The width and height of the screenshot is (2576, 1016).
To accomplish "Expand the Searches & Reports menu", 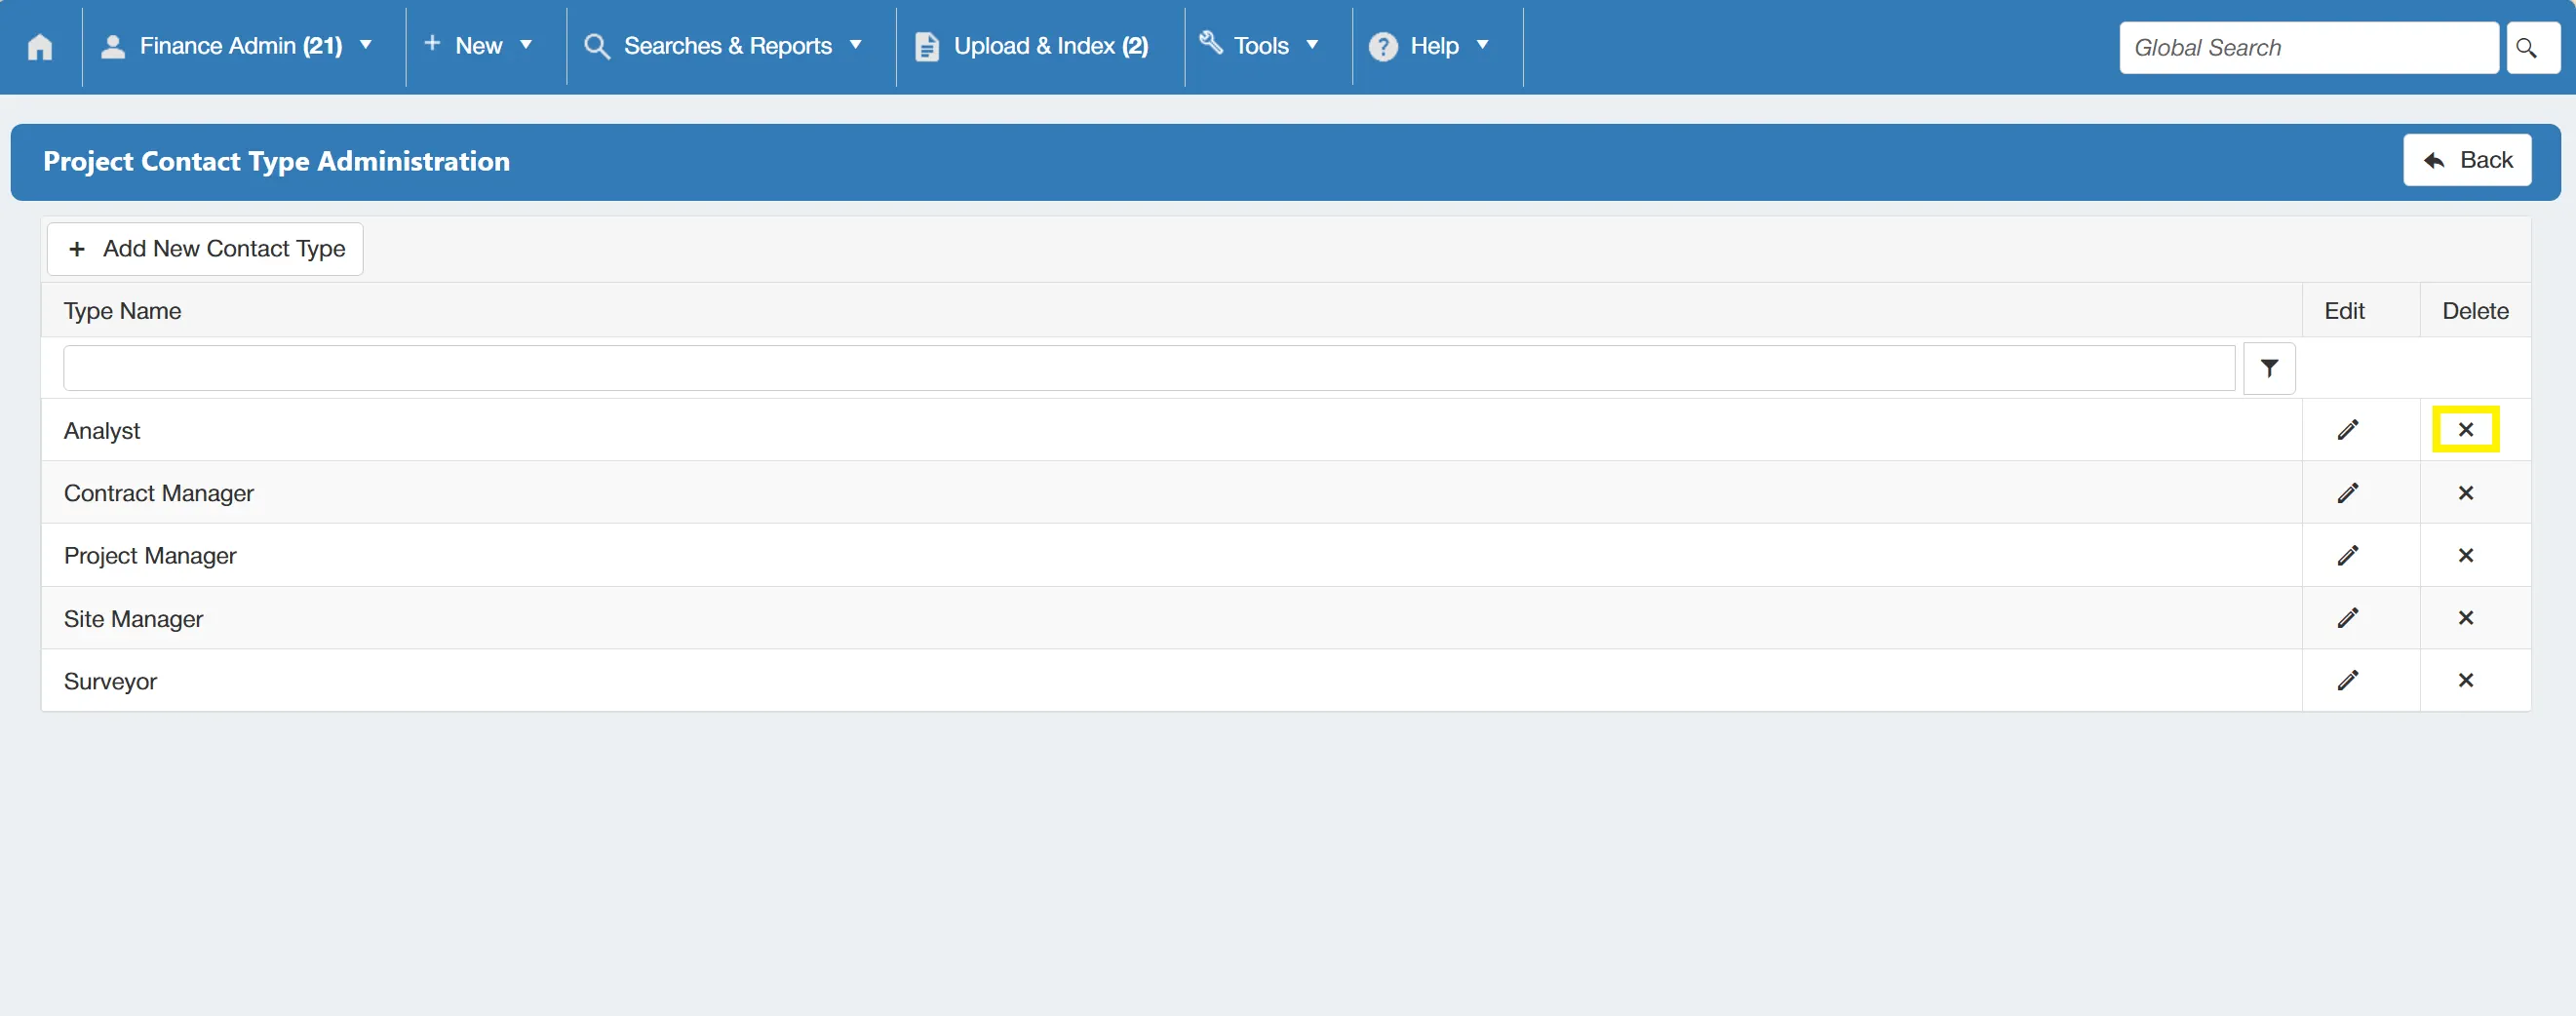I will point(724,46).
